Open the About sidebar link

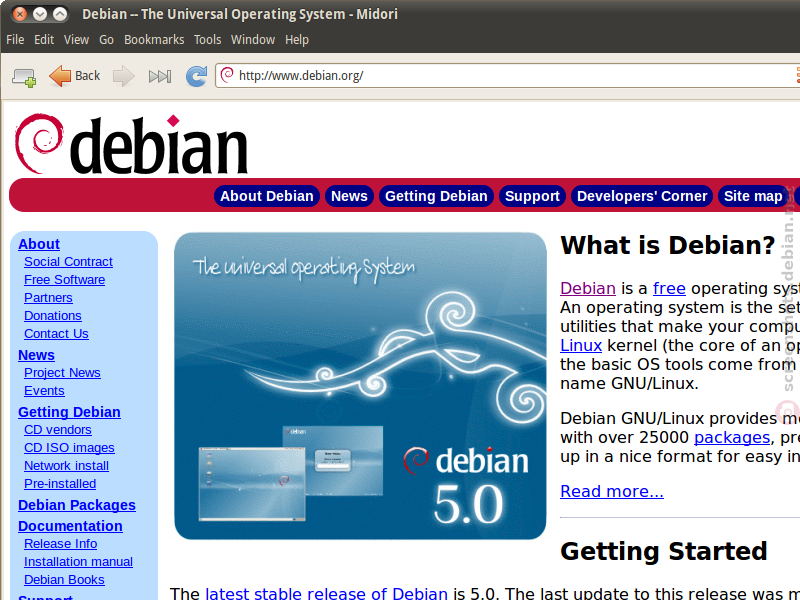[x=39, y=244]
